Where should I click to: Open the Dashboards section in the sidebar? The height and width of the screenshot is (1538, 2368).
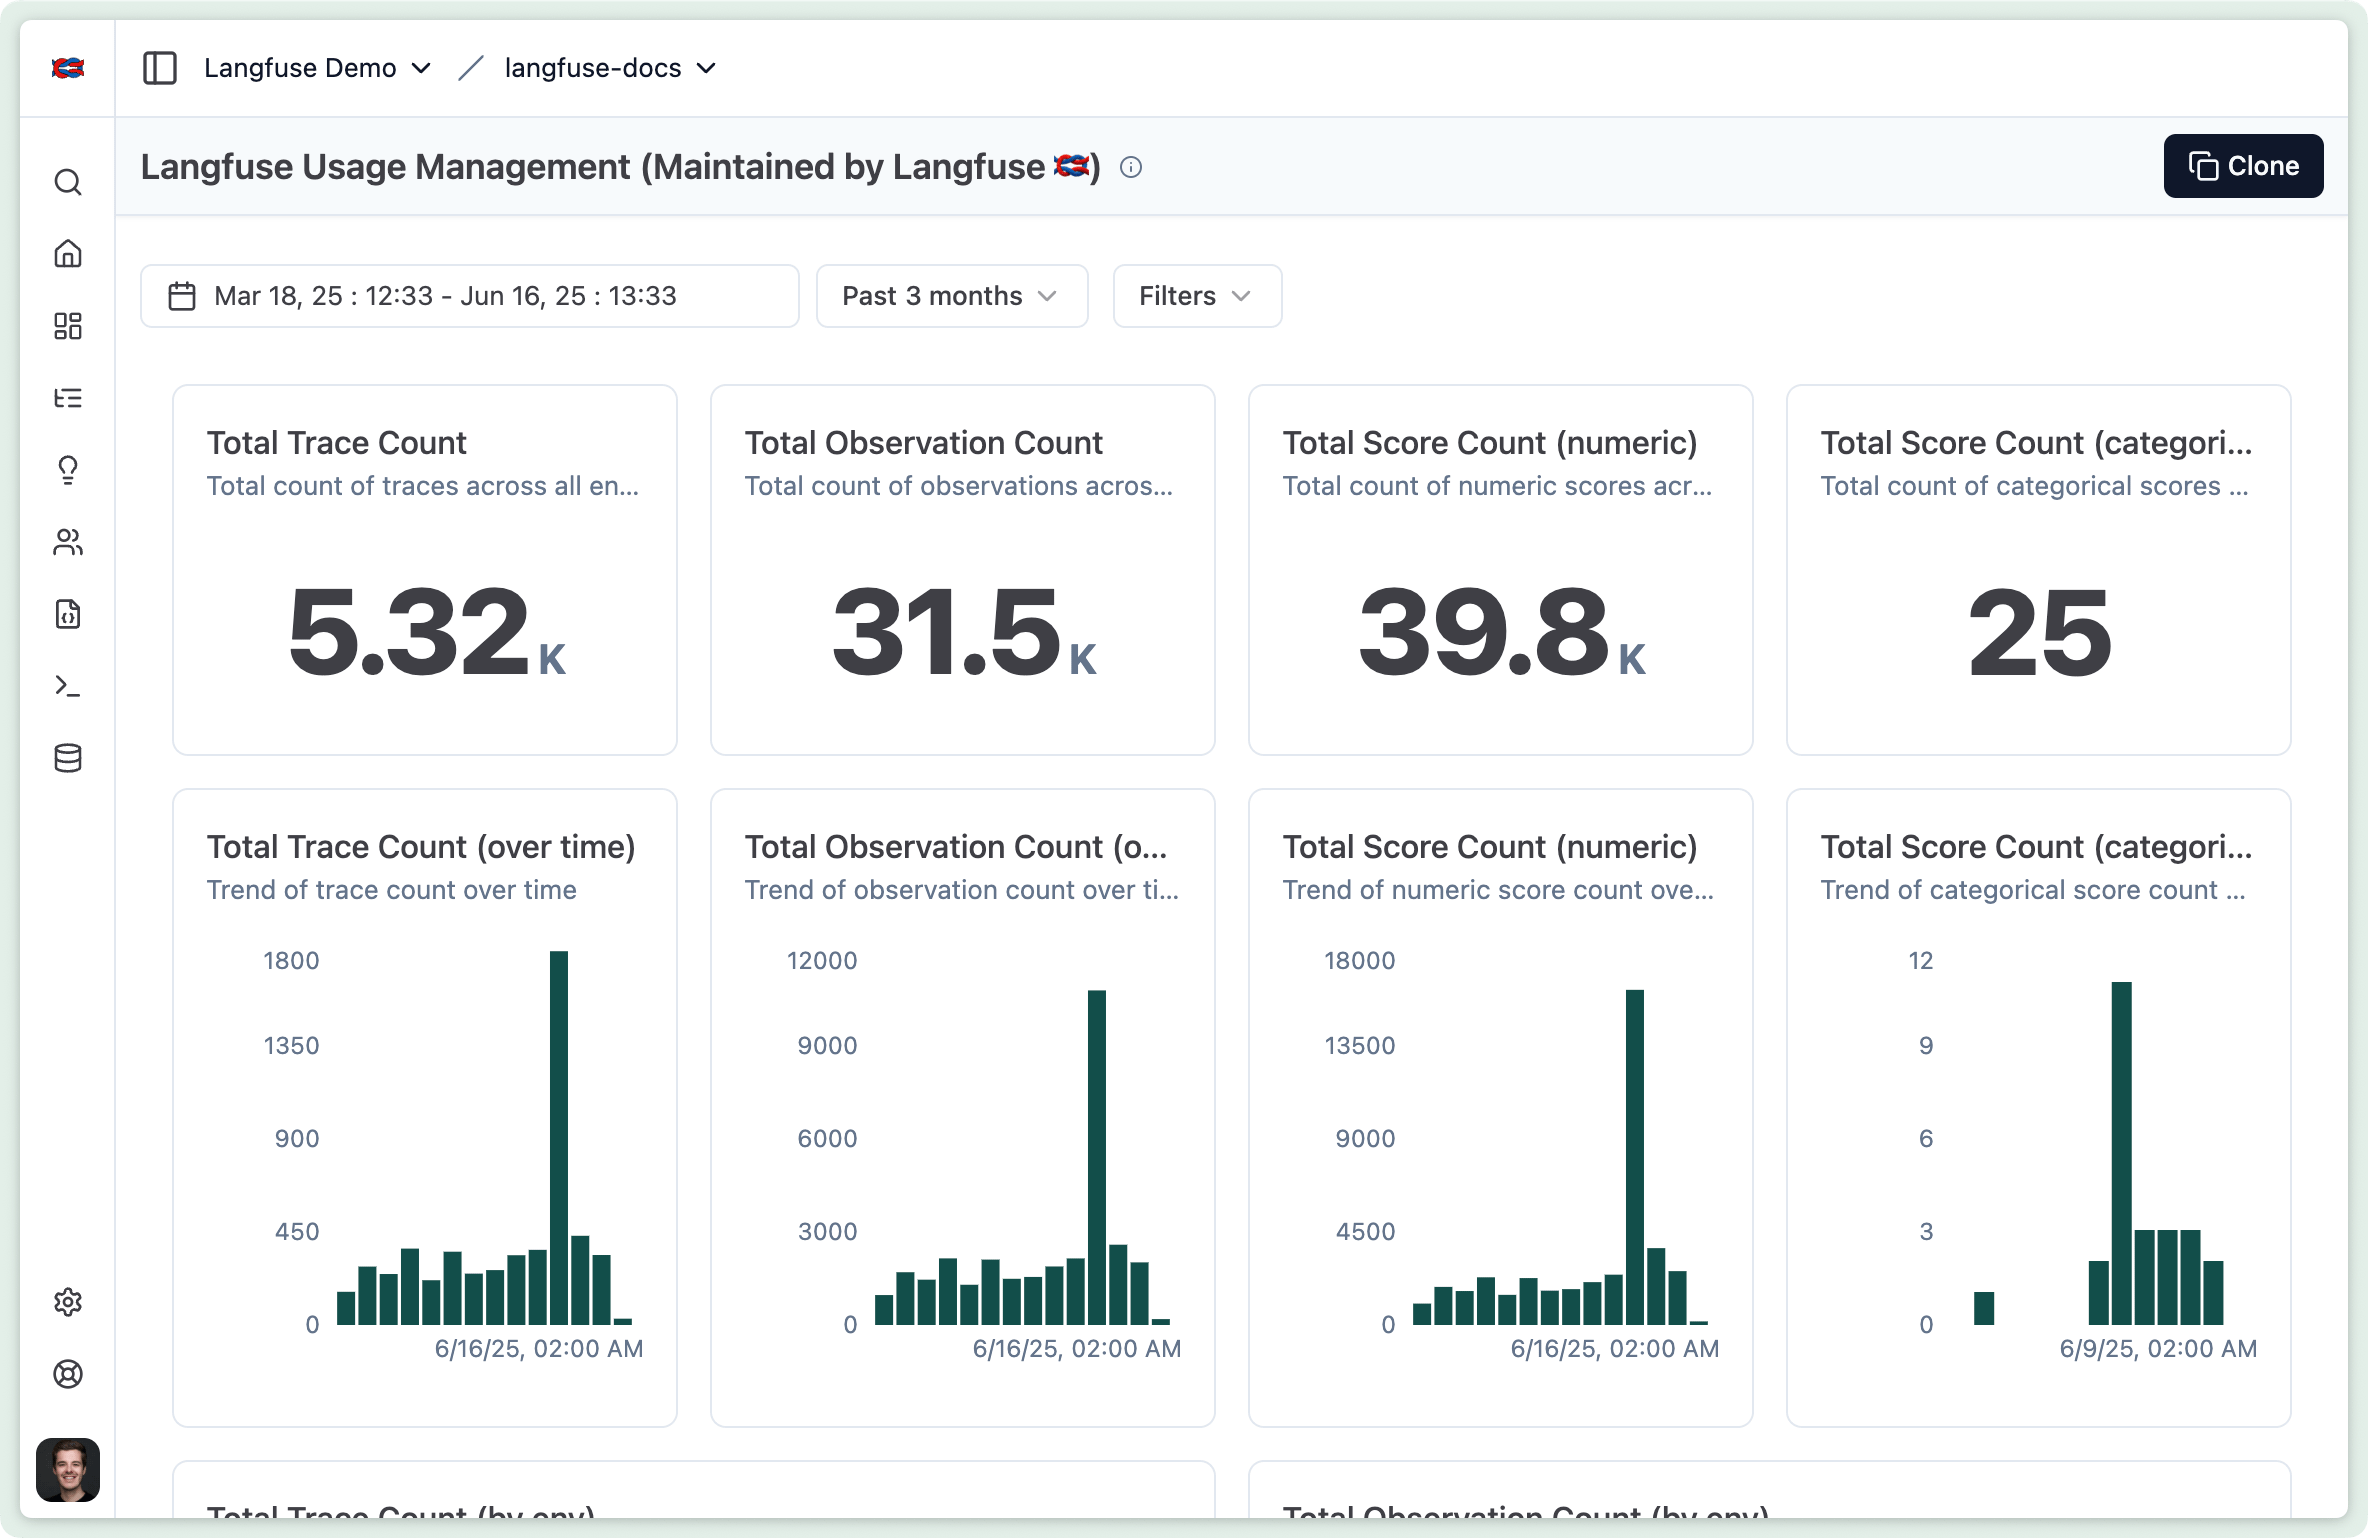pyautogui.click(x=68, y=326)
